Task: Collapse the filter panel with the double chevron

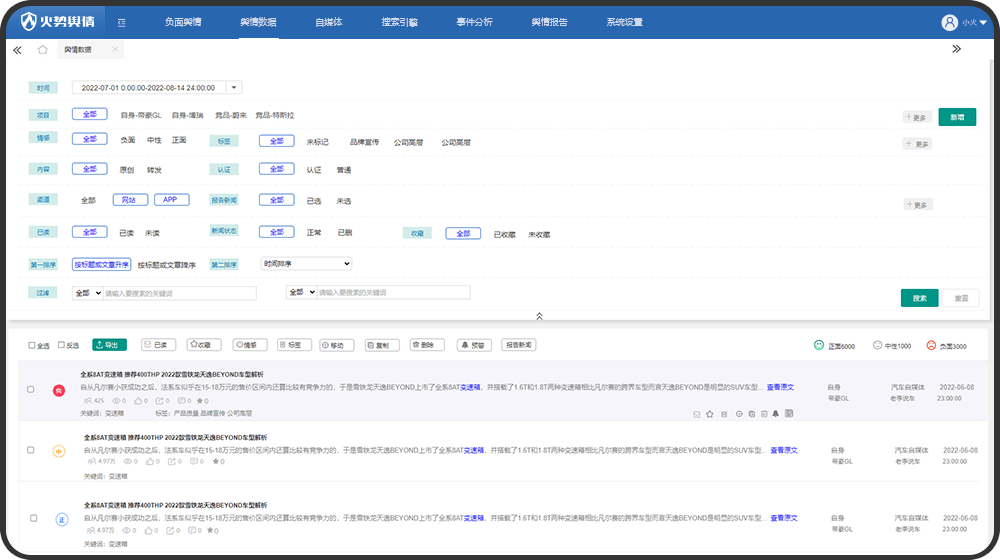Action: (539, 316)
